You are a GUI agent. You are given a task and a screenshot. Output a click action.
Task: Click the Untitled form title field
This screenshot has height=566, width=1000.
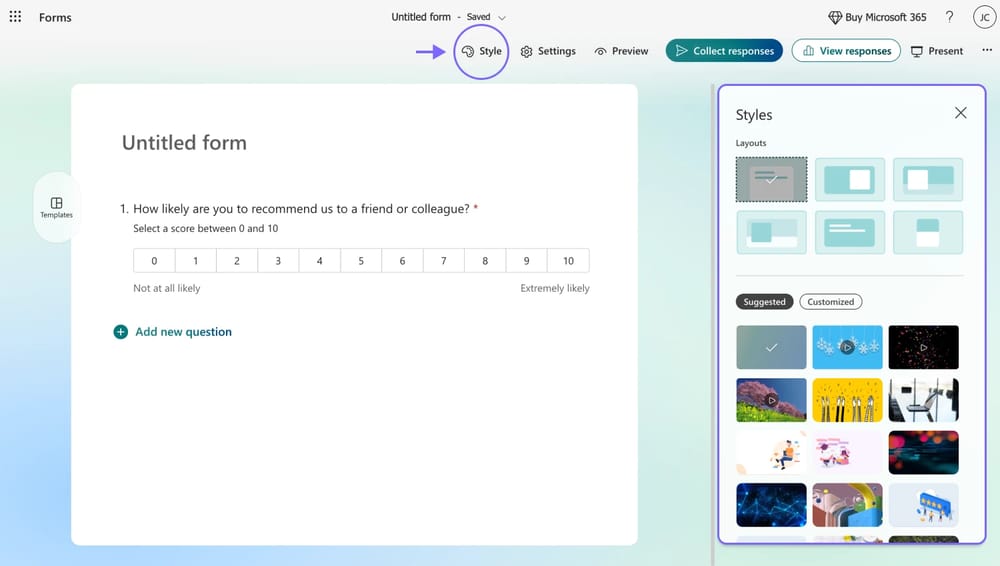(x=184, y=143)
